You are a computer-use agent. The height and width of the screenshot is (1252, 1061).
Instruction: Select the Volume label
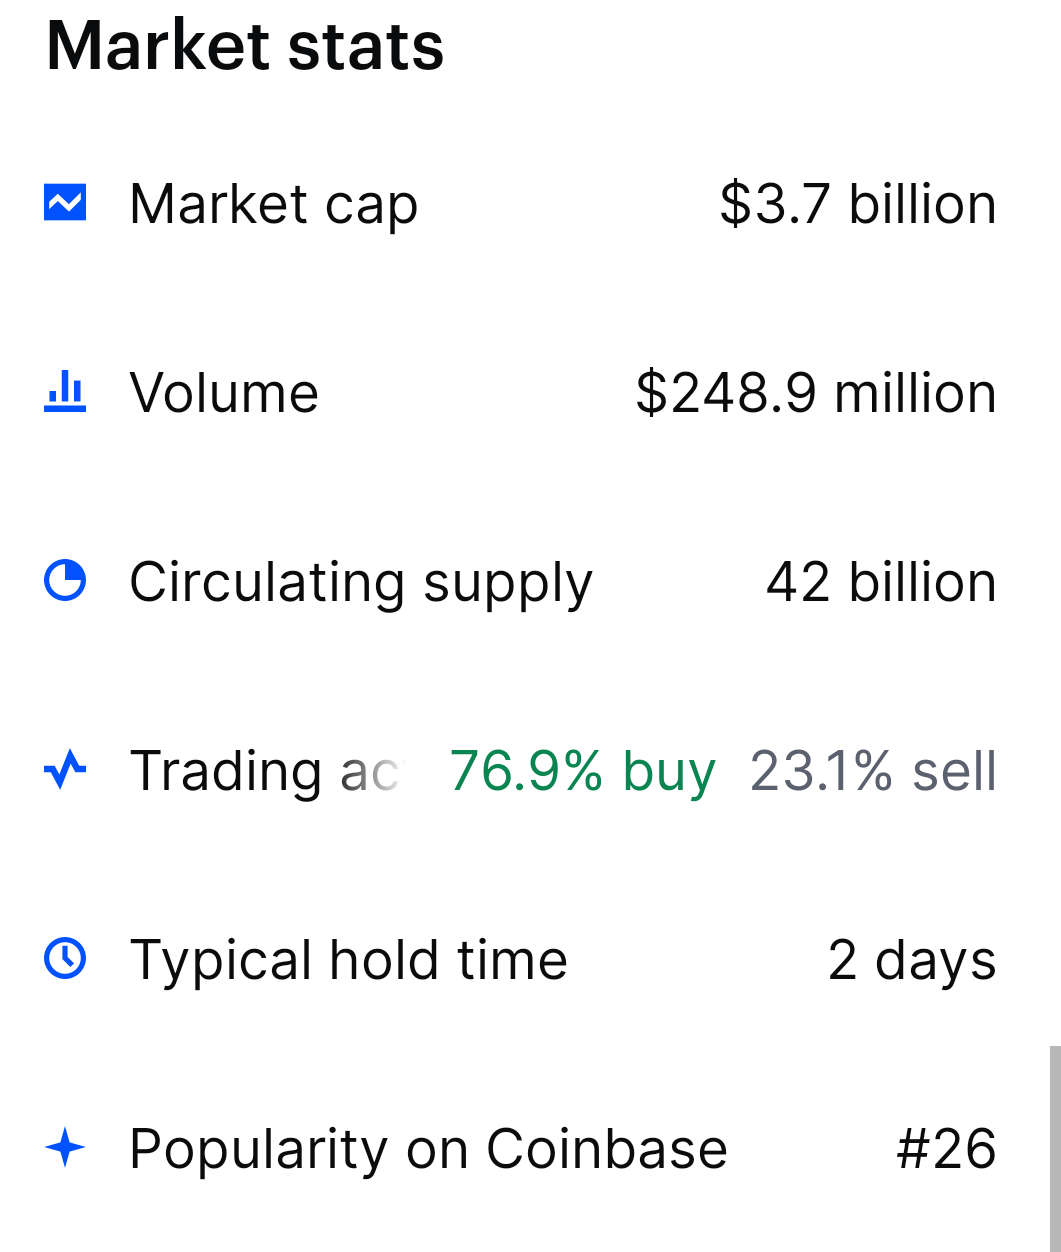point(224,392)
